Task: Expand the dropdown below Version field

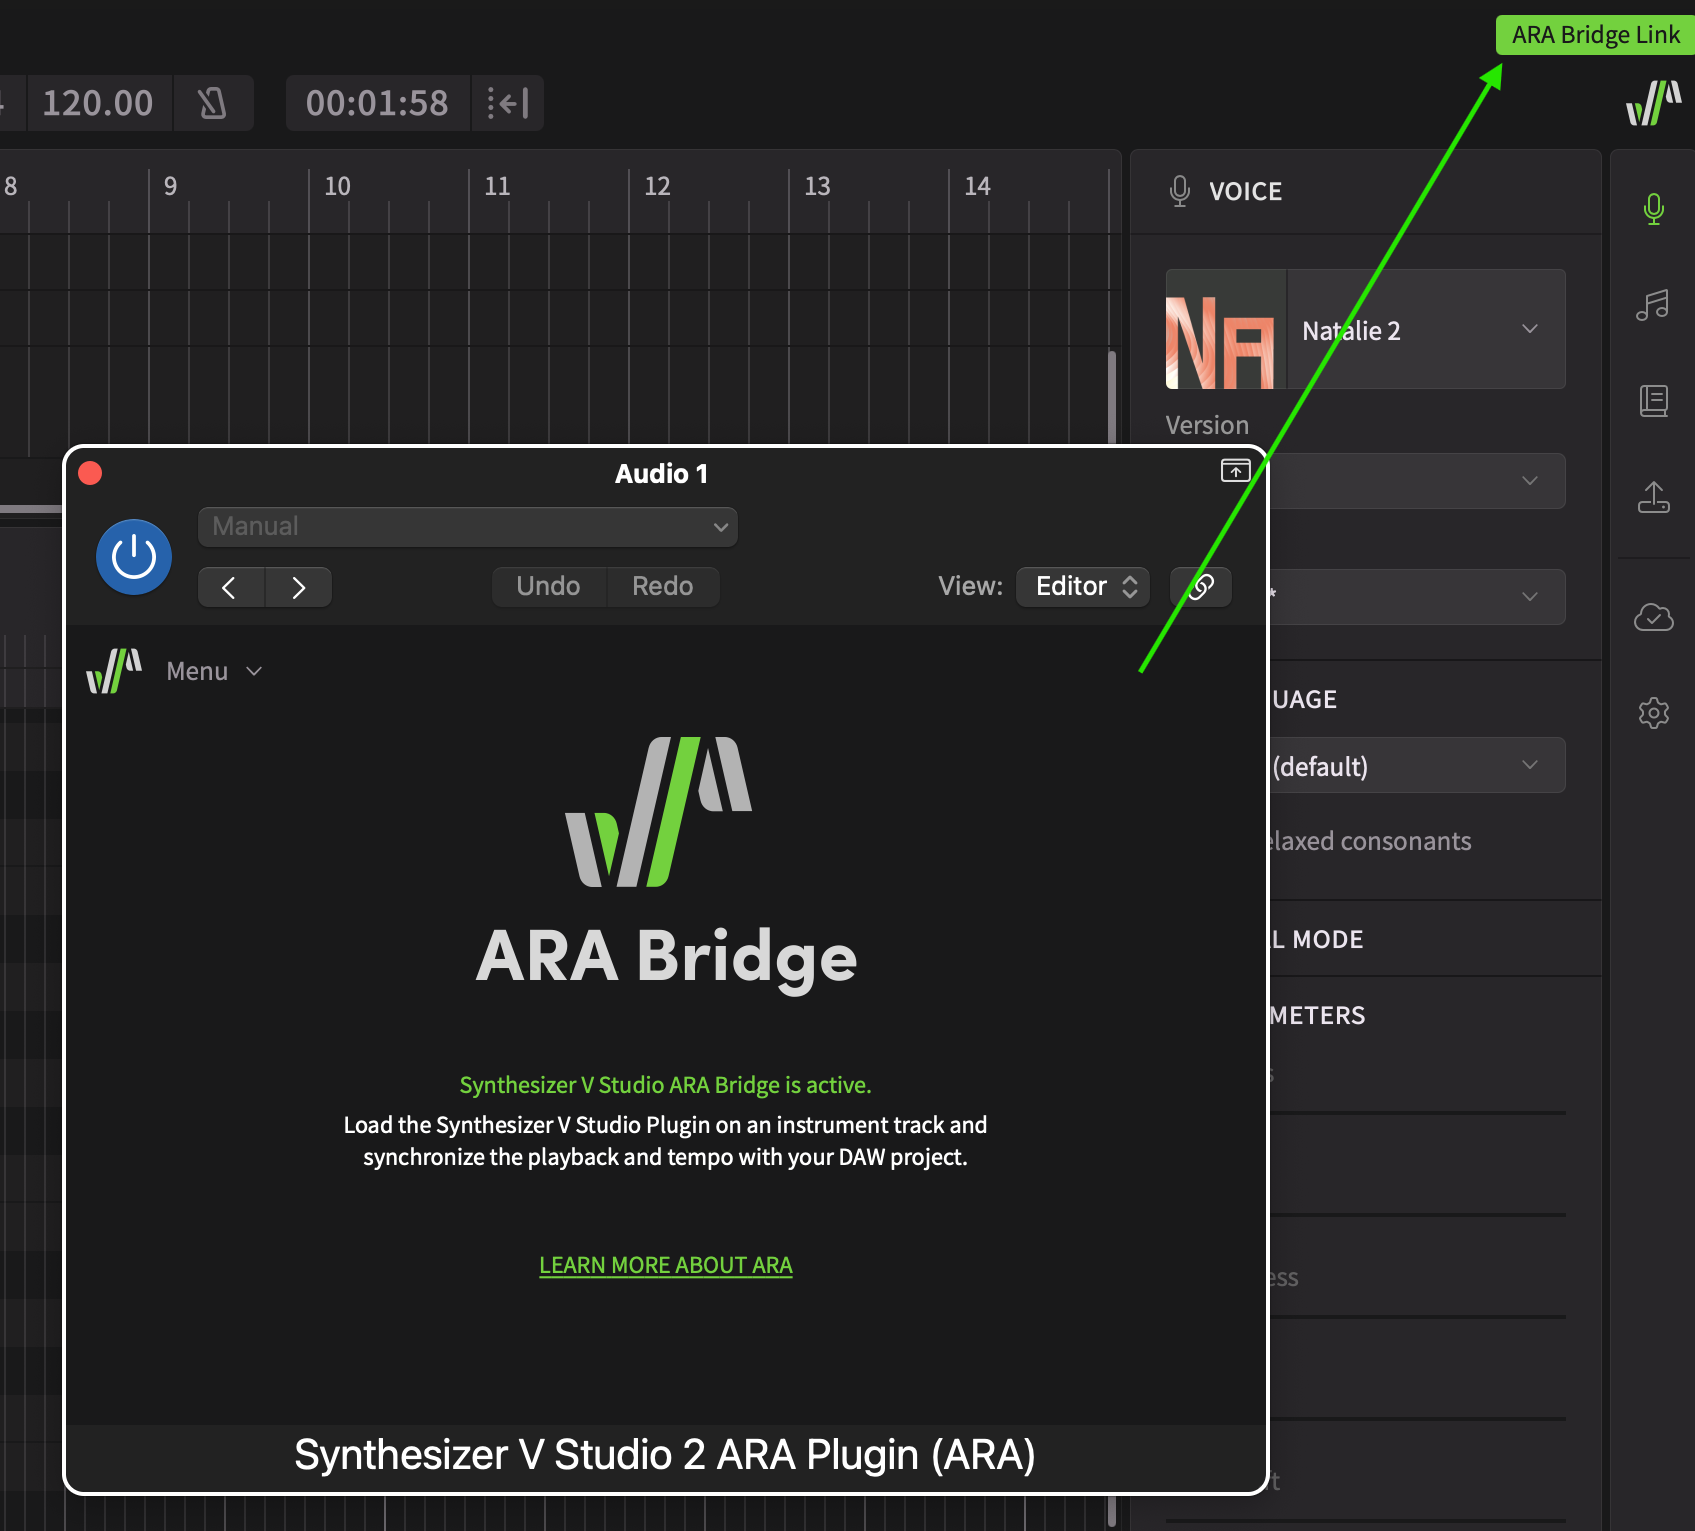Action: pos(1530,597)
